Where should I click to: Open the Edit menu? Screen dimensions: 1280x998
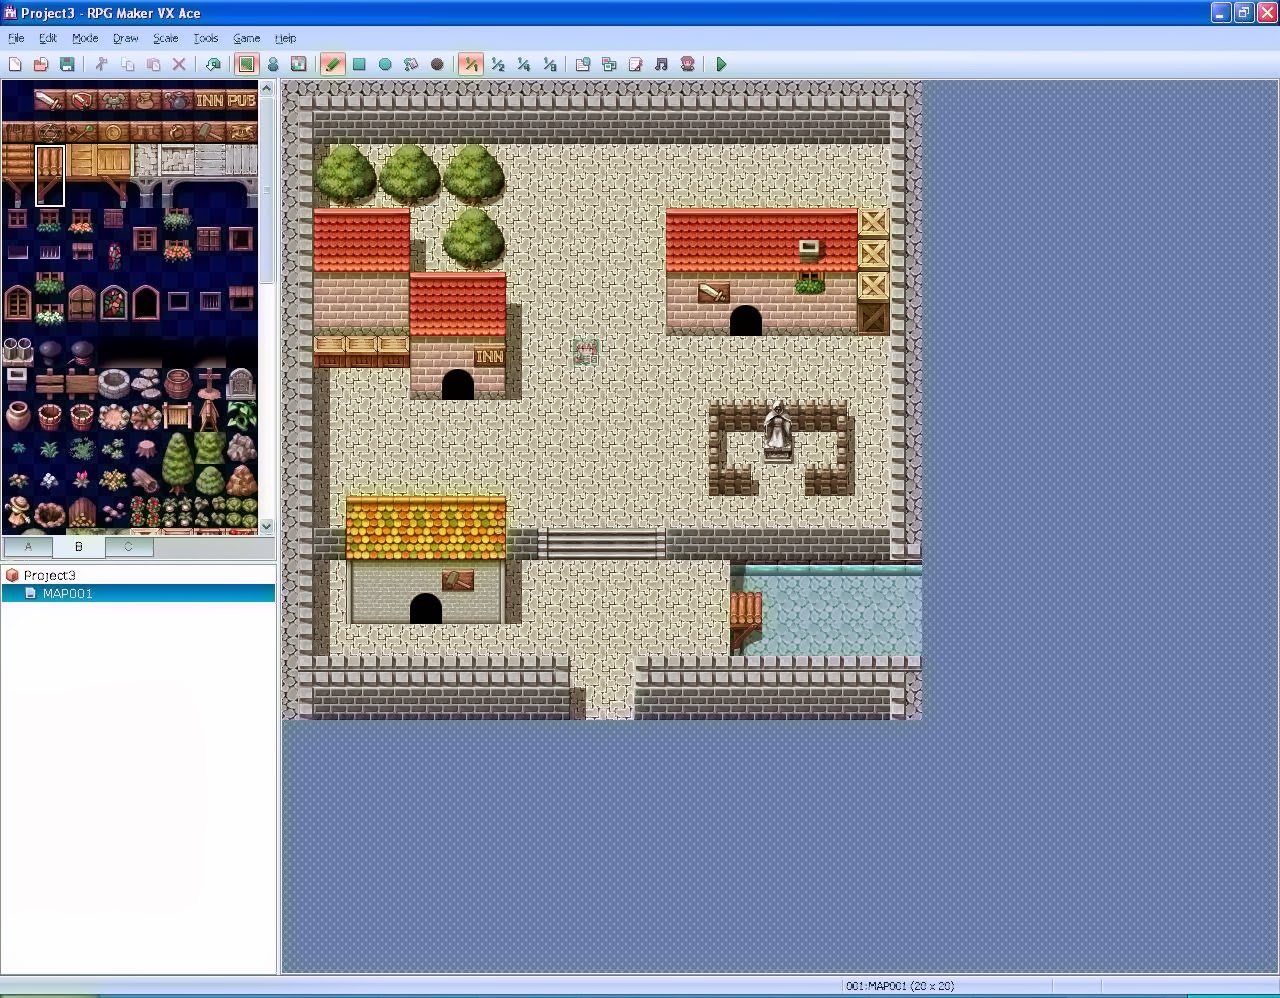click(48, 38)
